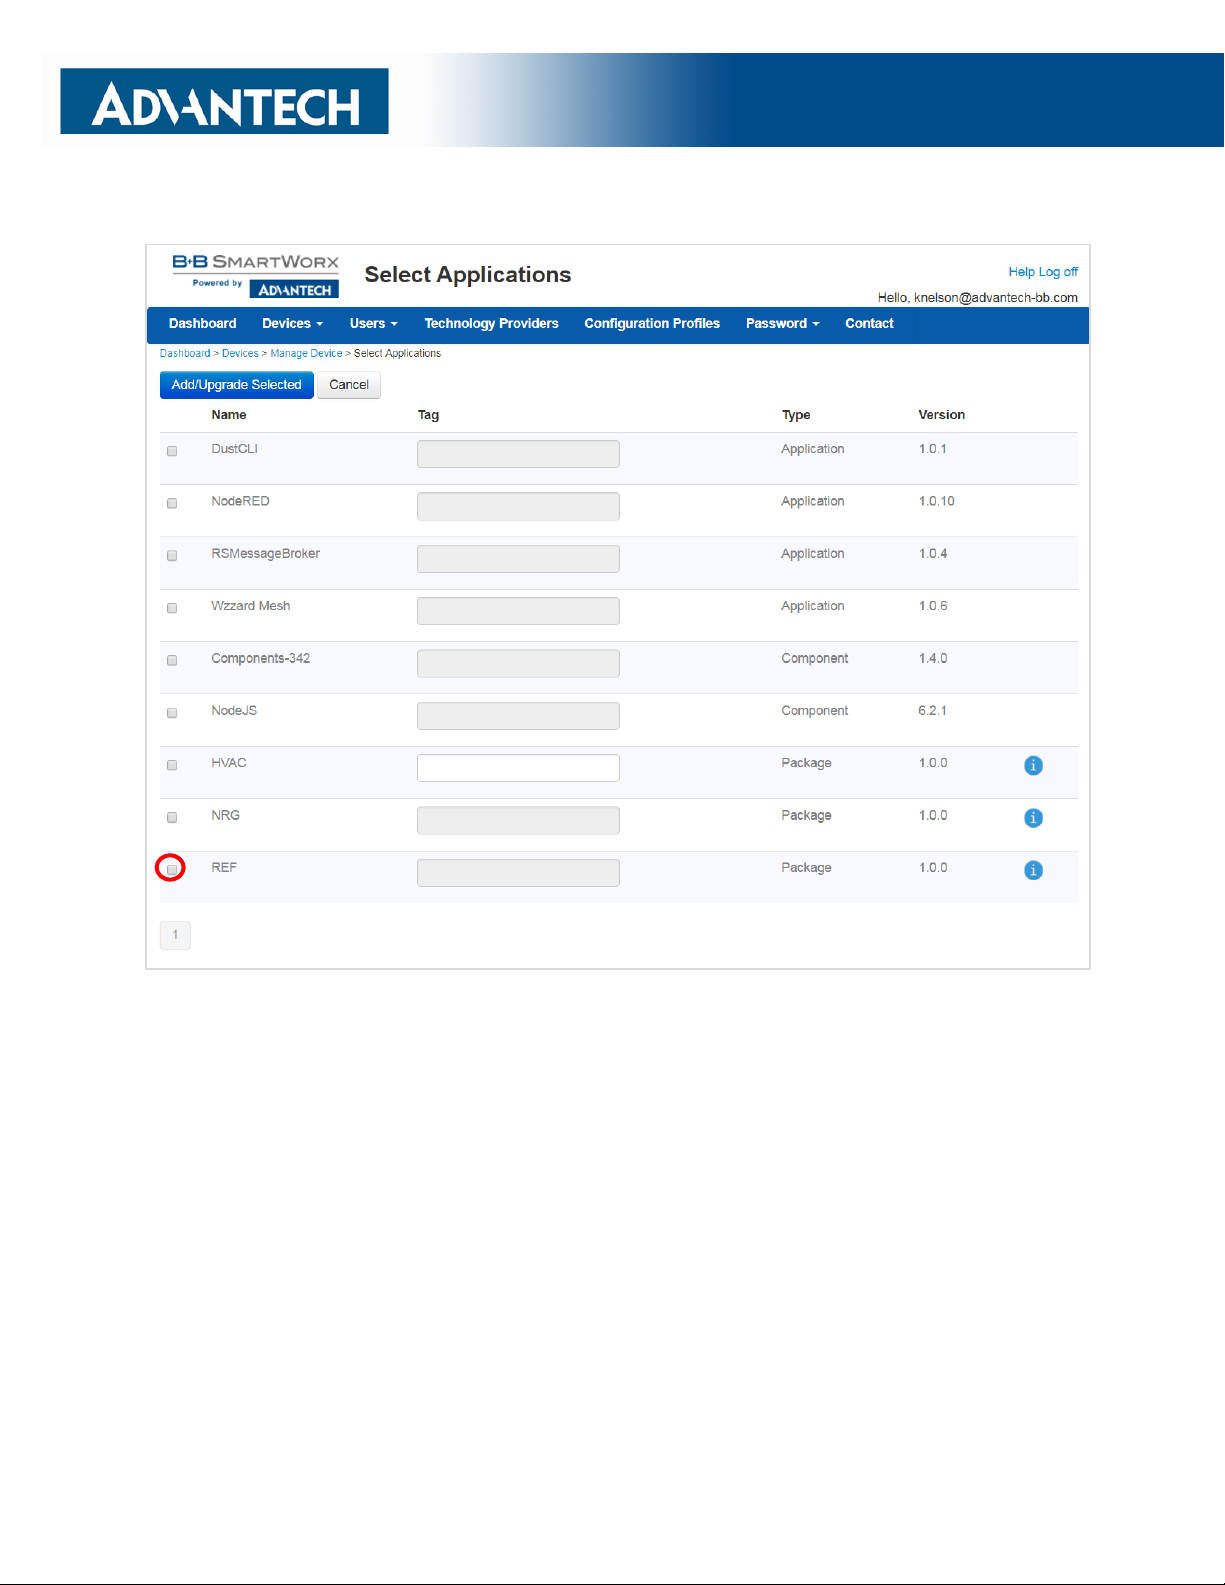Click the Version column header
The height and width of the screenshot is (1585, 1225).
[942, 415]
